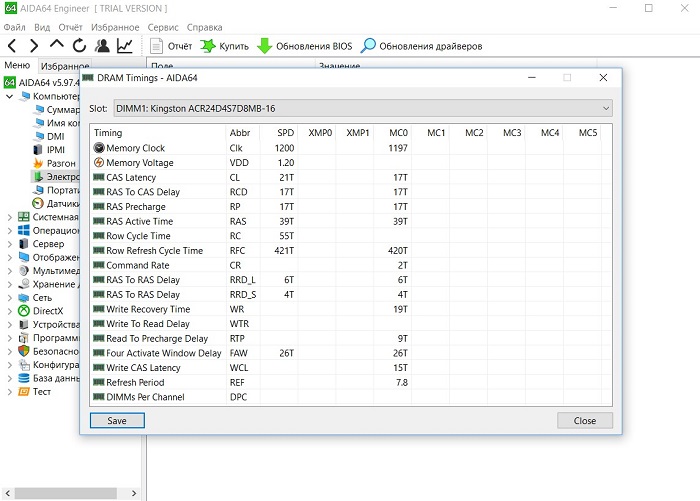This screenshot has width=700, height=501.
Task: Click sidebar horizontal scrollbar left arrow
Action: click(x=8, y=493)
